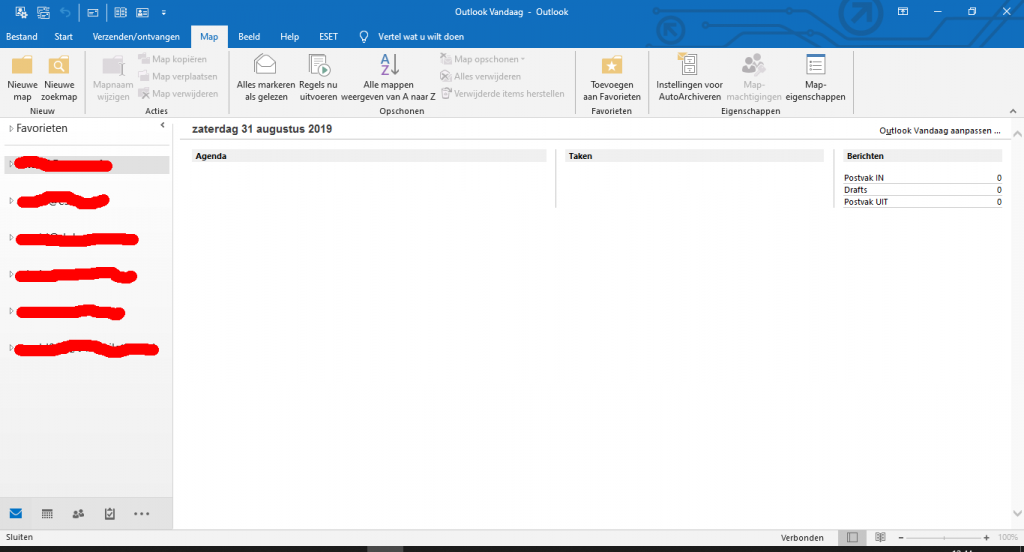
Task: Click the send/receive all folders icon in Quick Access Toolbar
Action: [43, 12]
